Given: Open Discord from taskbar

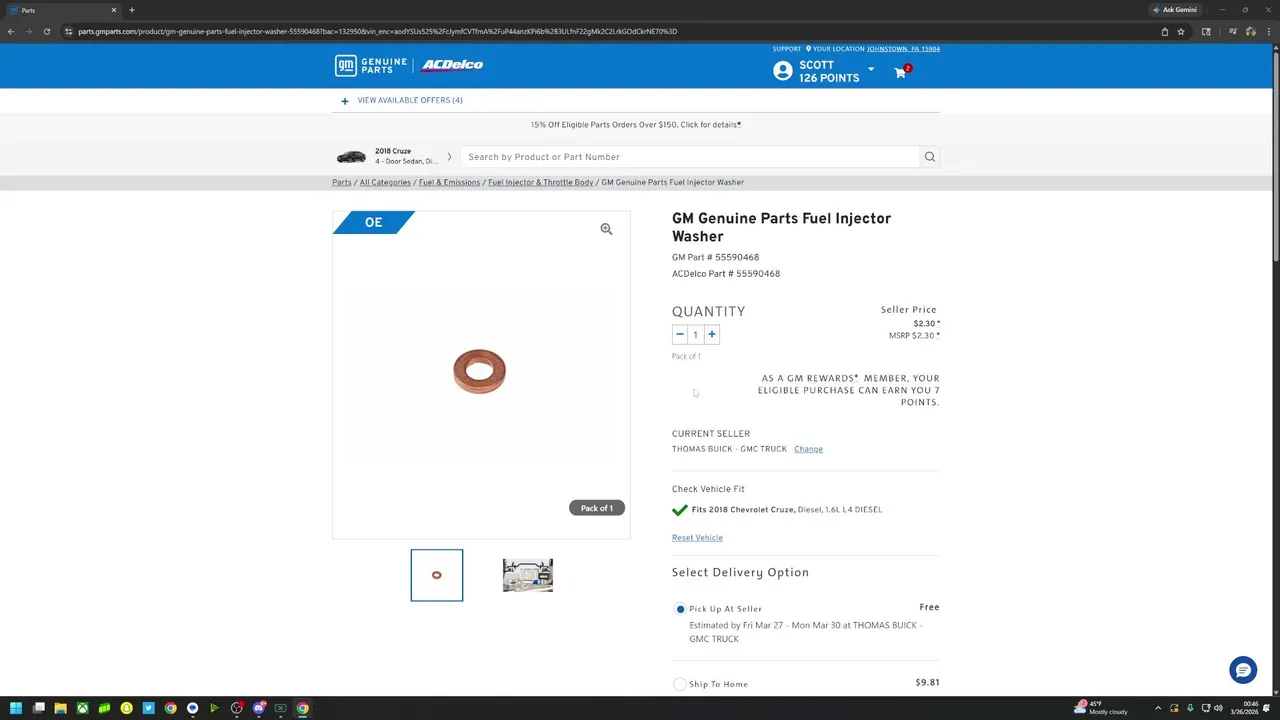Looking at the screenshot, I should point(259,708).
